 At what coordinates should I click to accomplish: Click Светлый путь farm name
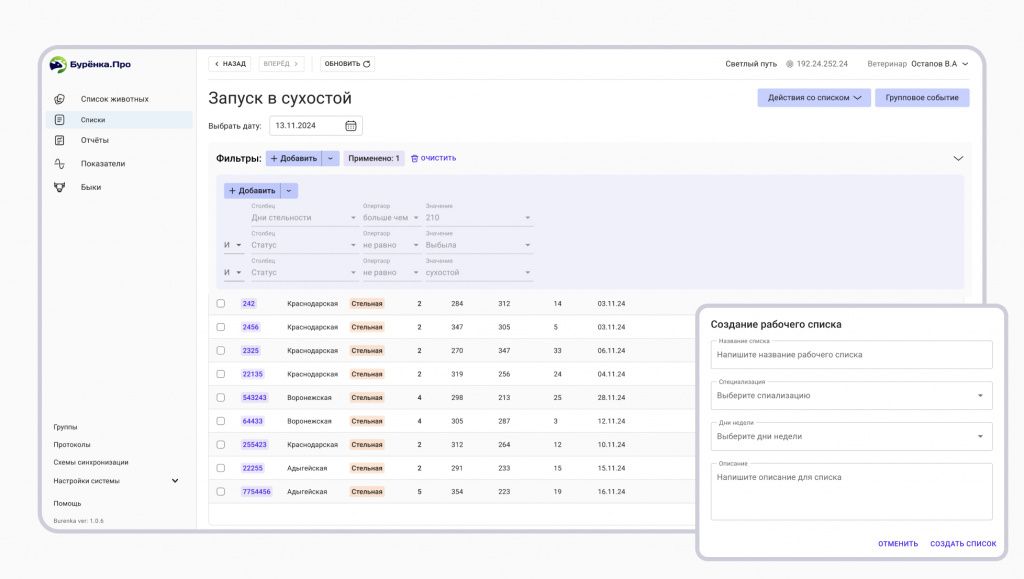pyautogui.click(x=751, y=64)
